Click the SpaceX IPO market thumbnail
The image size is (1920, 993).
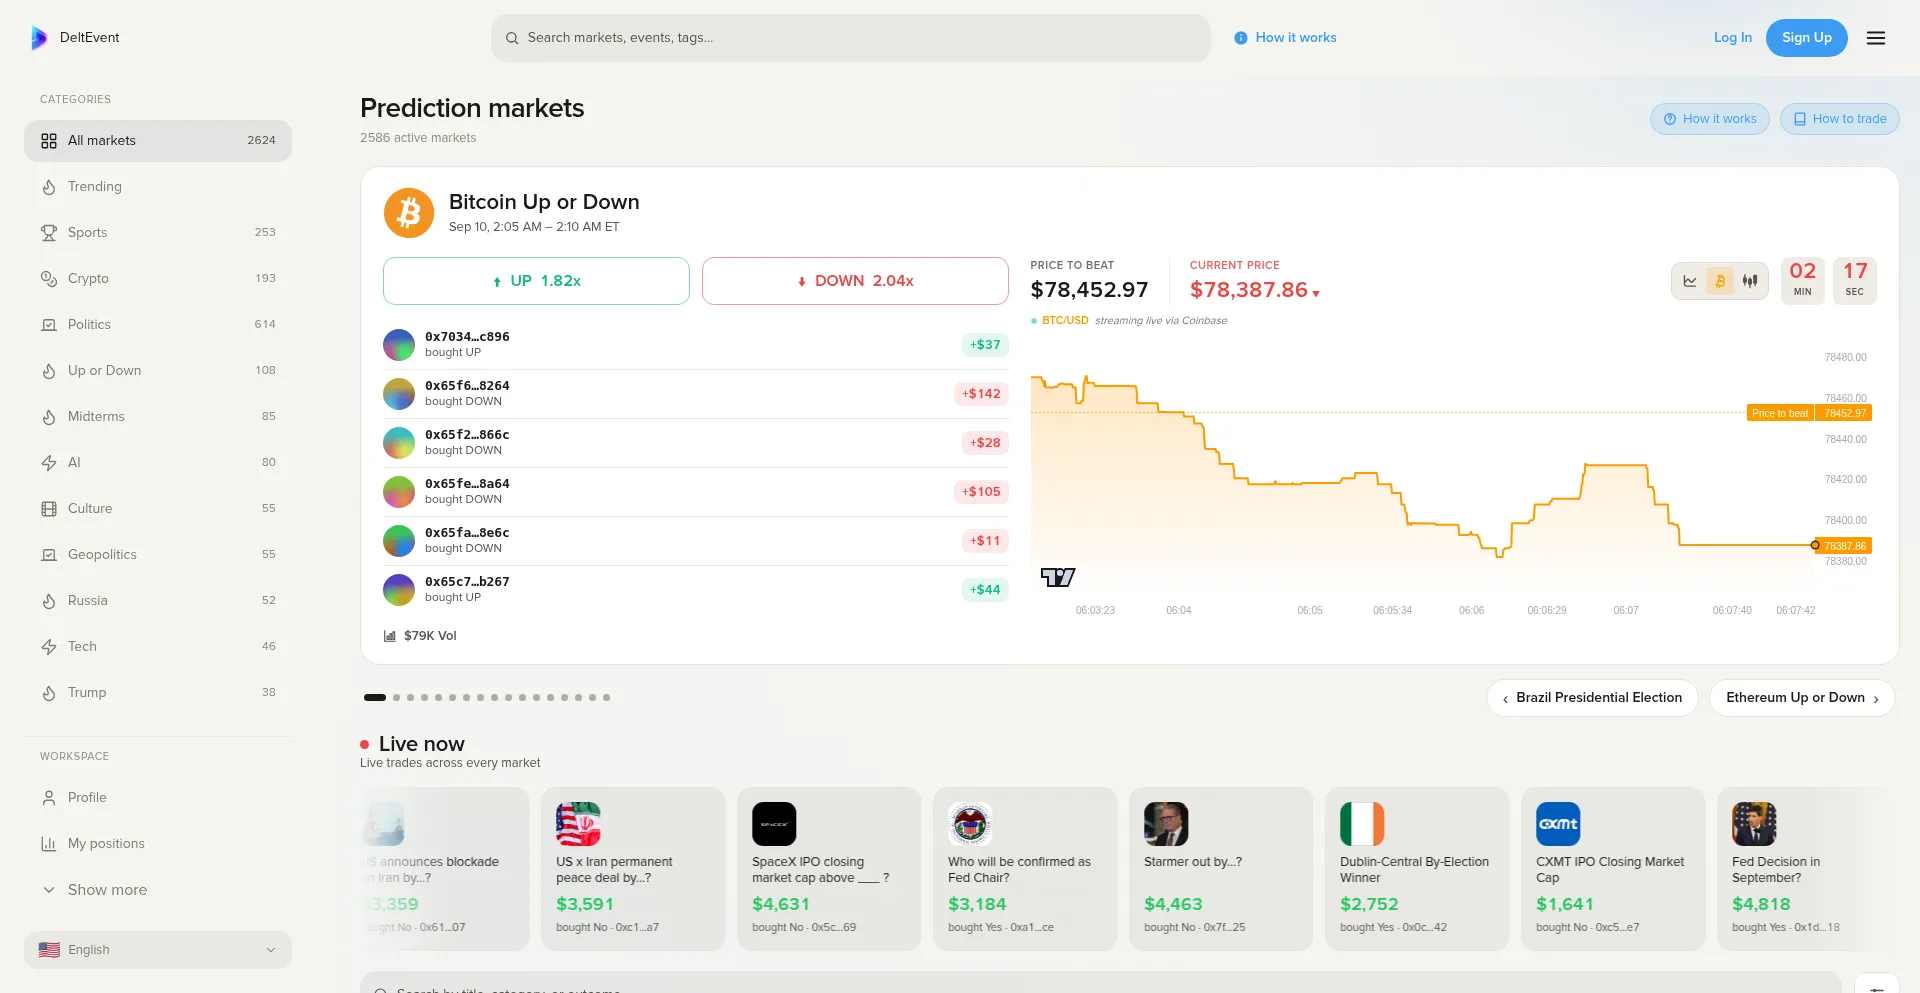(x=774, y=824)
